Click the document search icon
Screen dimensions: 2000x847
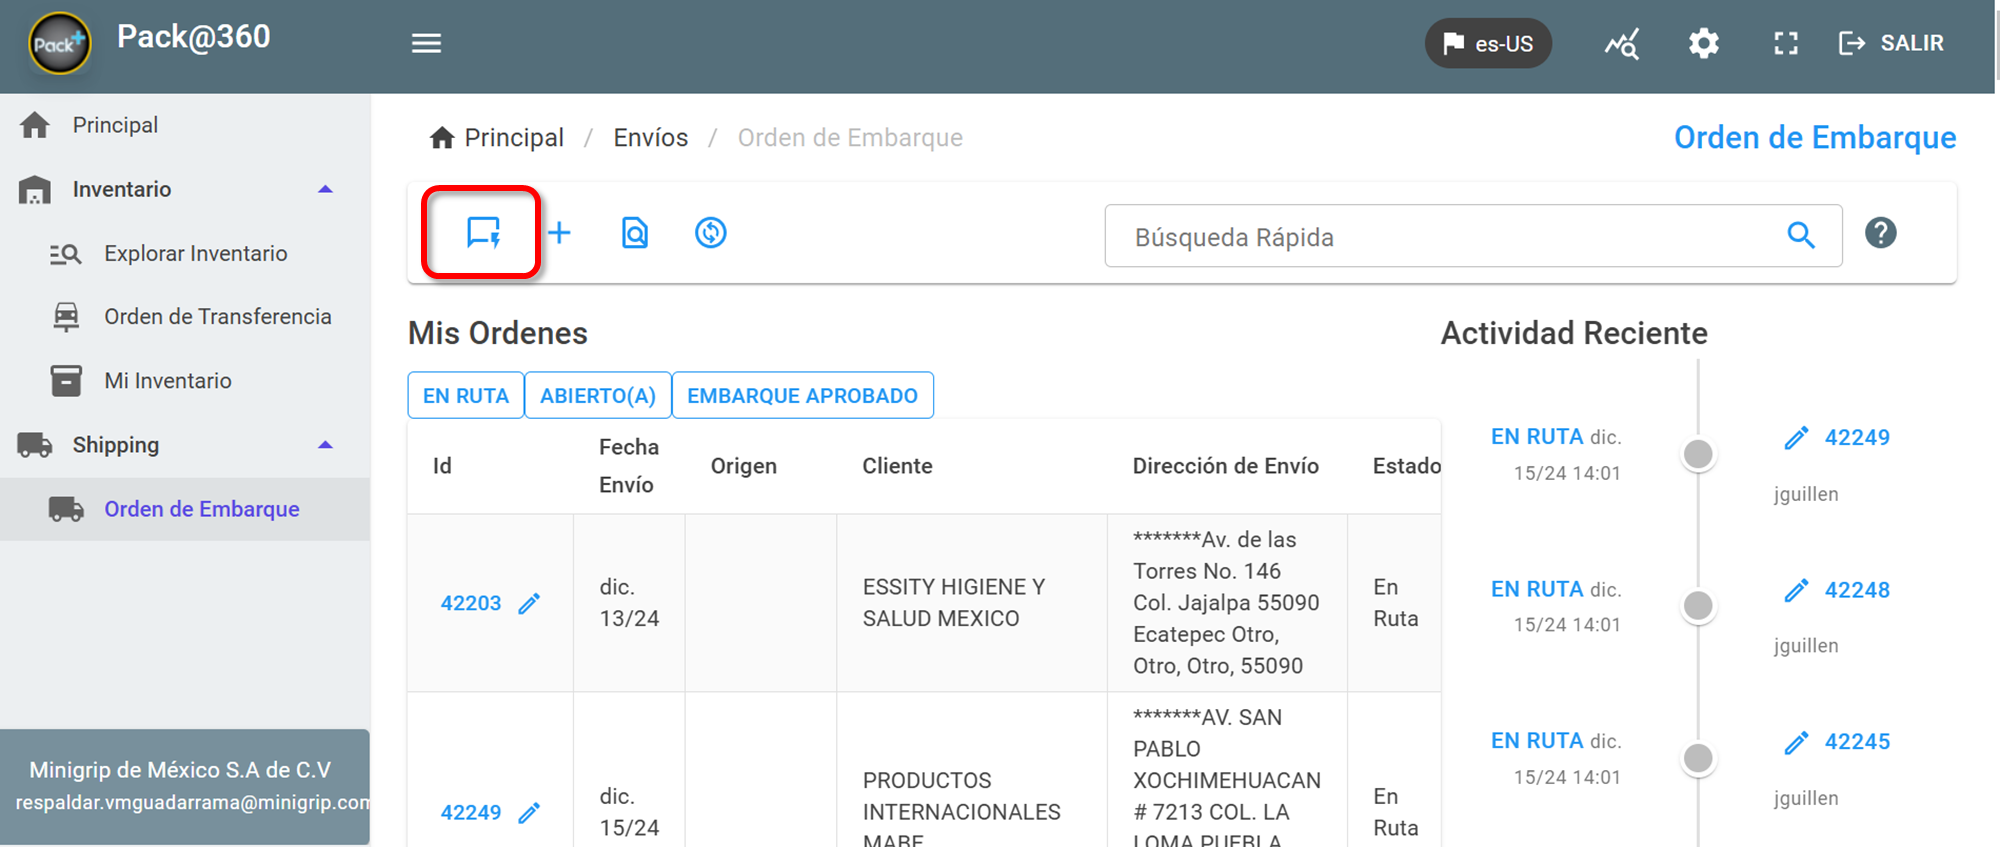tap(635, 233)
